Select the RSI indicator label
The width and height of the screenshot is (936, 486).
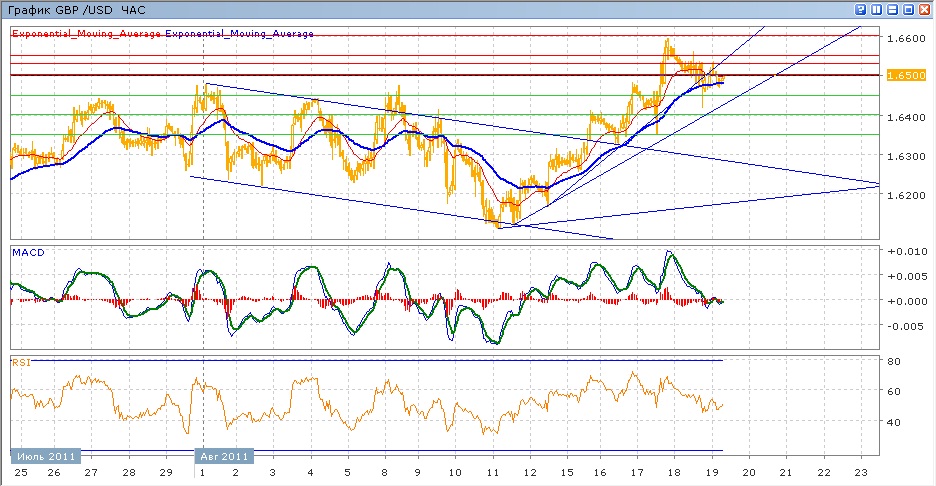coord(20,362)
